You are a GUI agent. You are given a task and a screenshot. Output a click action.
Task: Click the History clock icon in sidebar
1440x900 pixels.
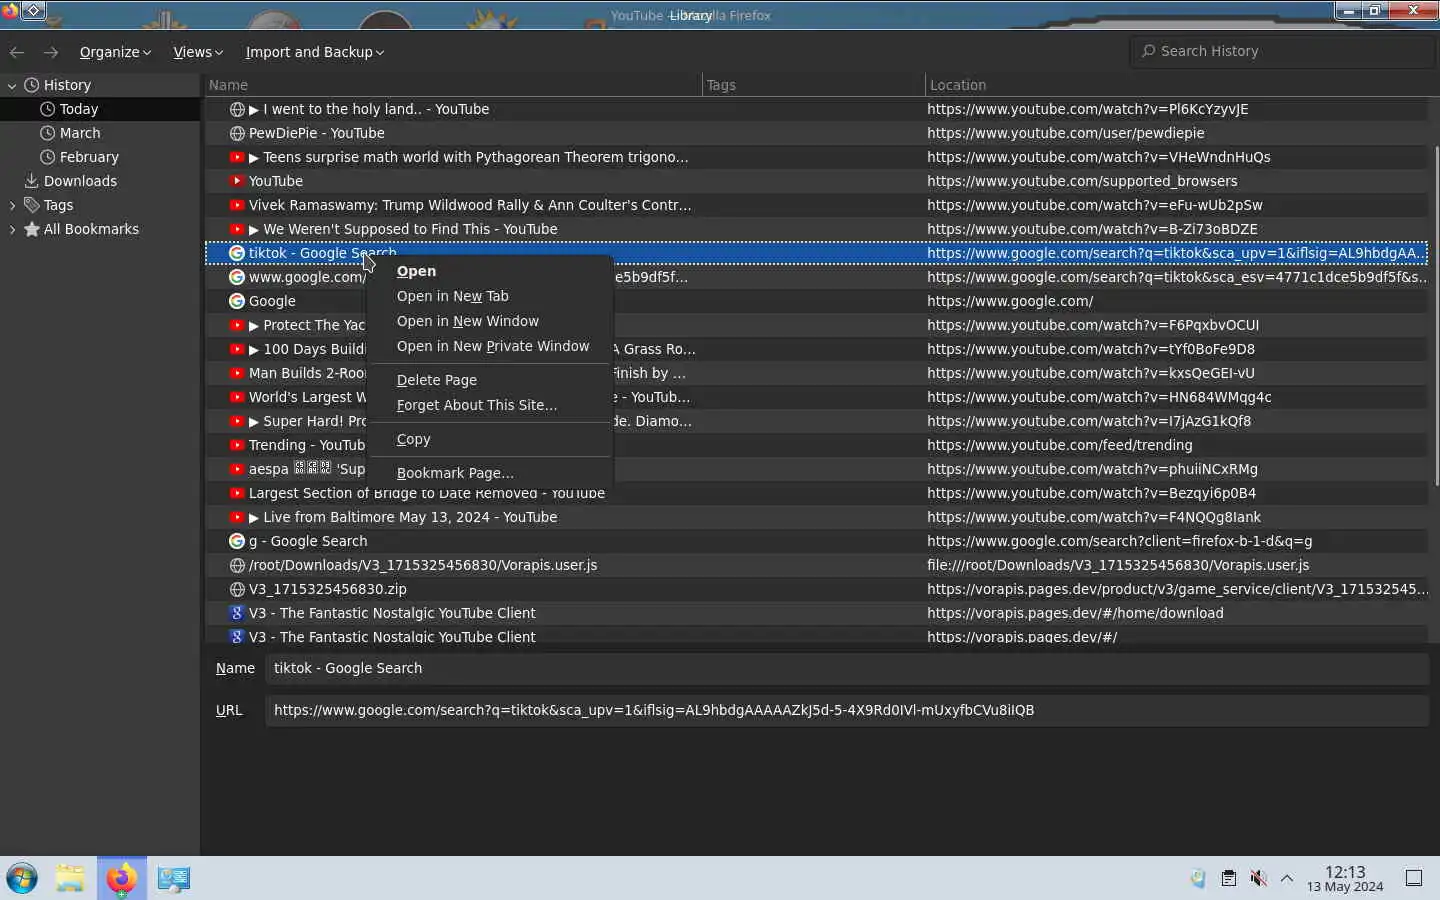click(x=32, y=85)
